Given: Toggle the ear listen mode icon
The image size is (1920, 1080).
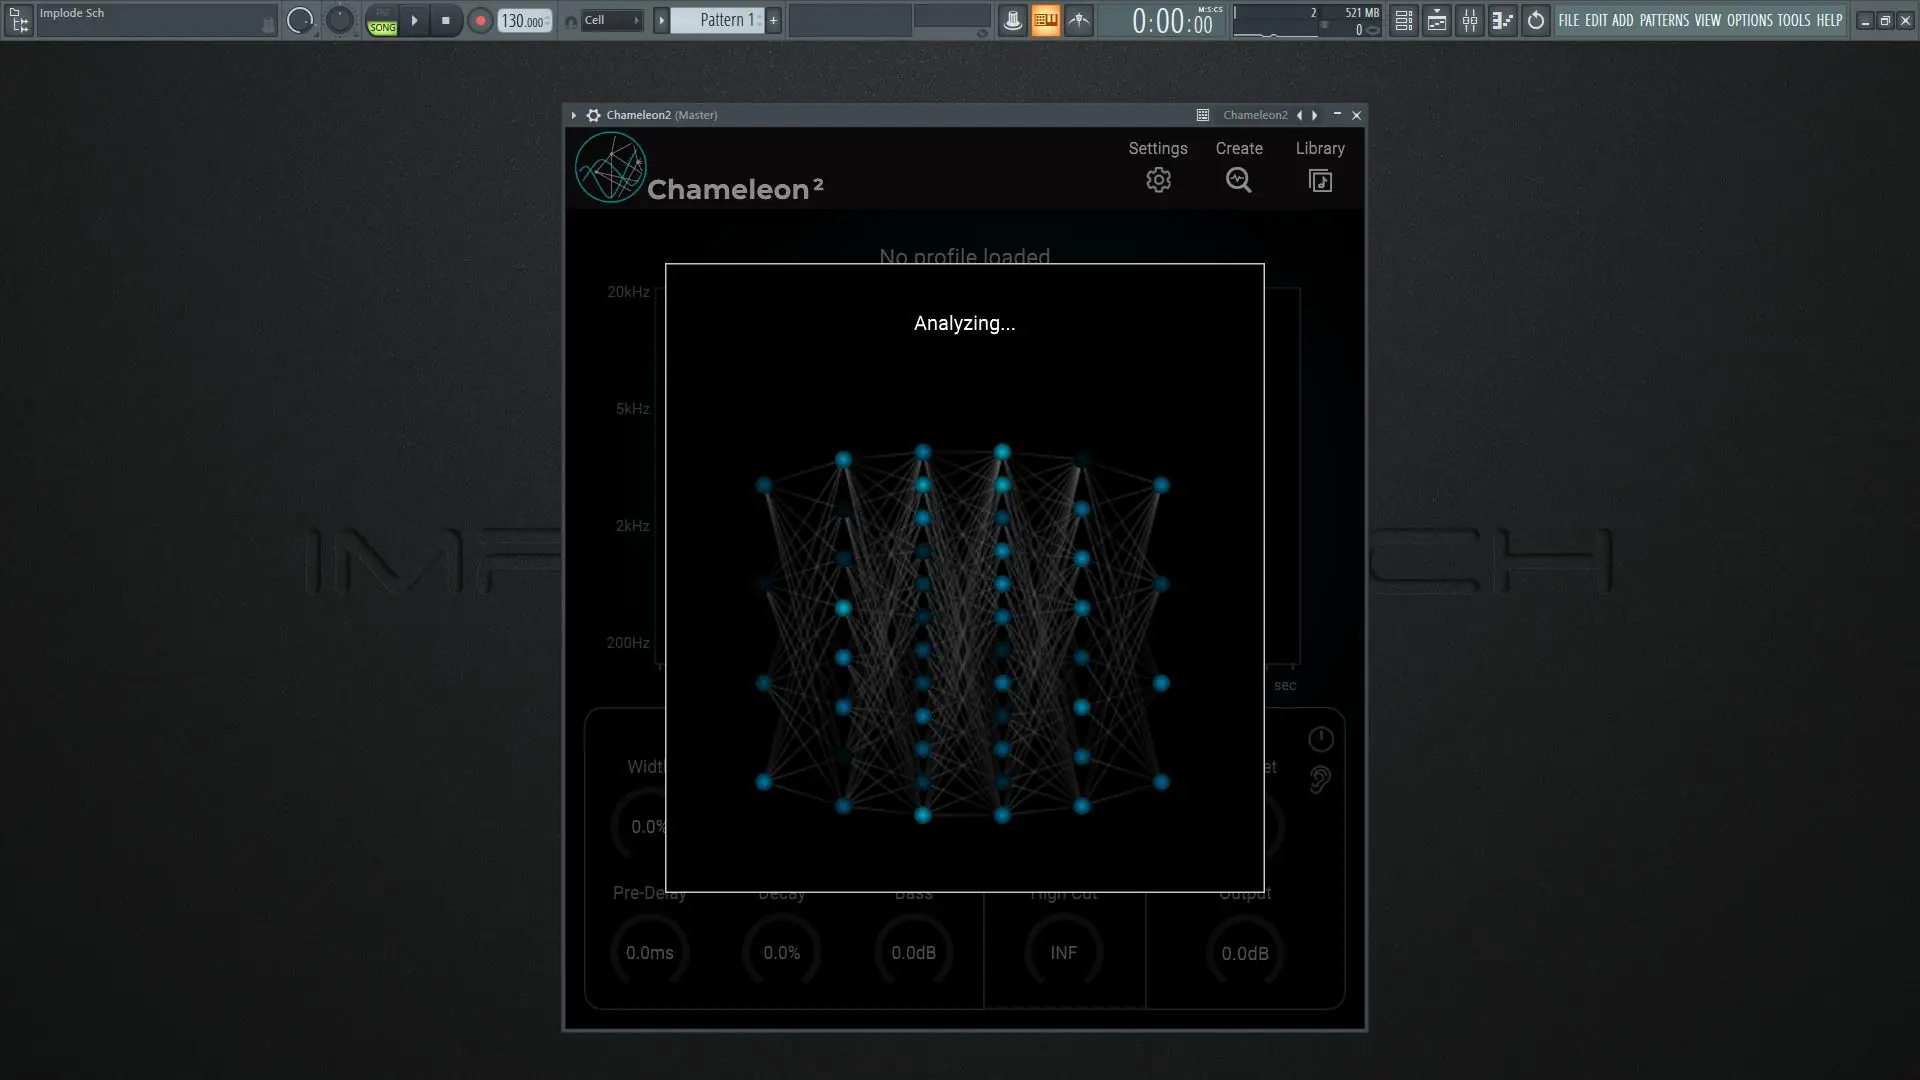Looking at the screenshot, I should (1320, 780).
